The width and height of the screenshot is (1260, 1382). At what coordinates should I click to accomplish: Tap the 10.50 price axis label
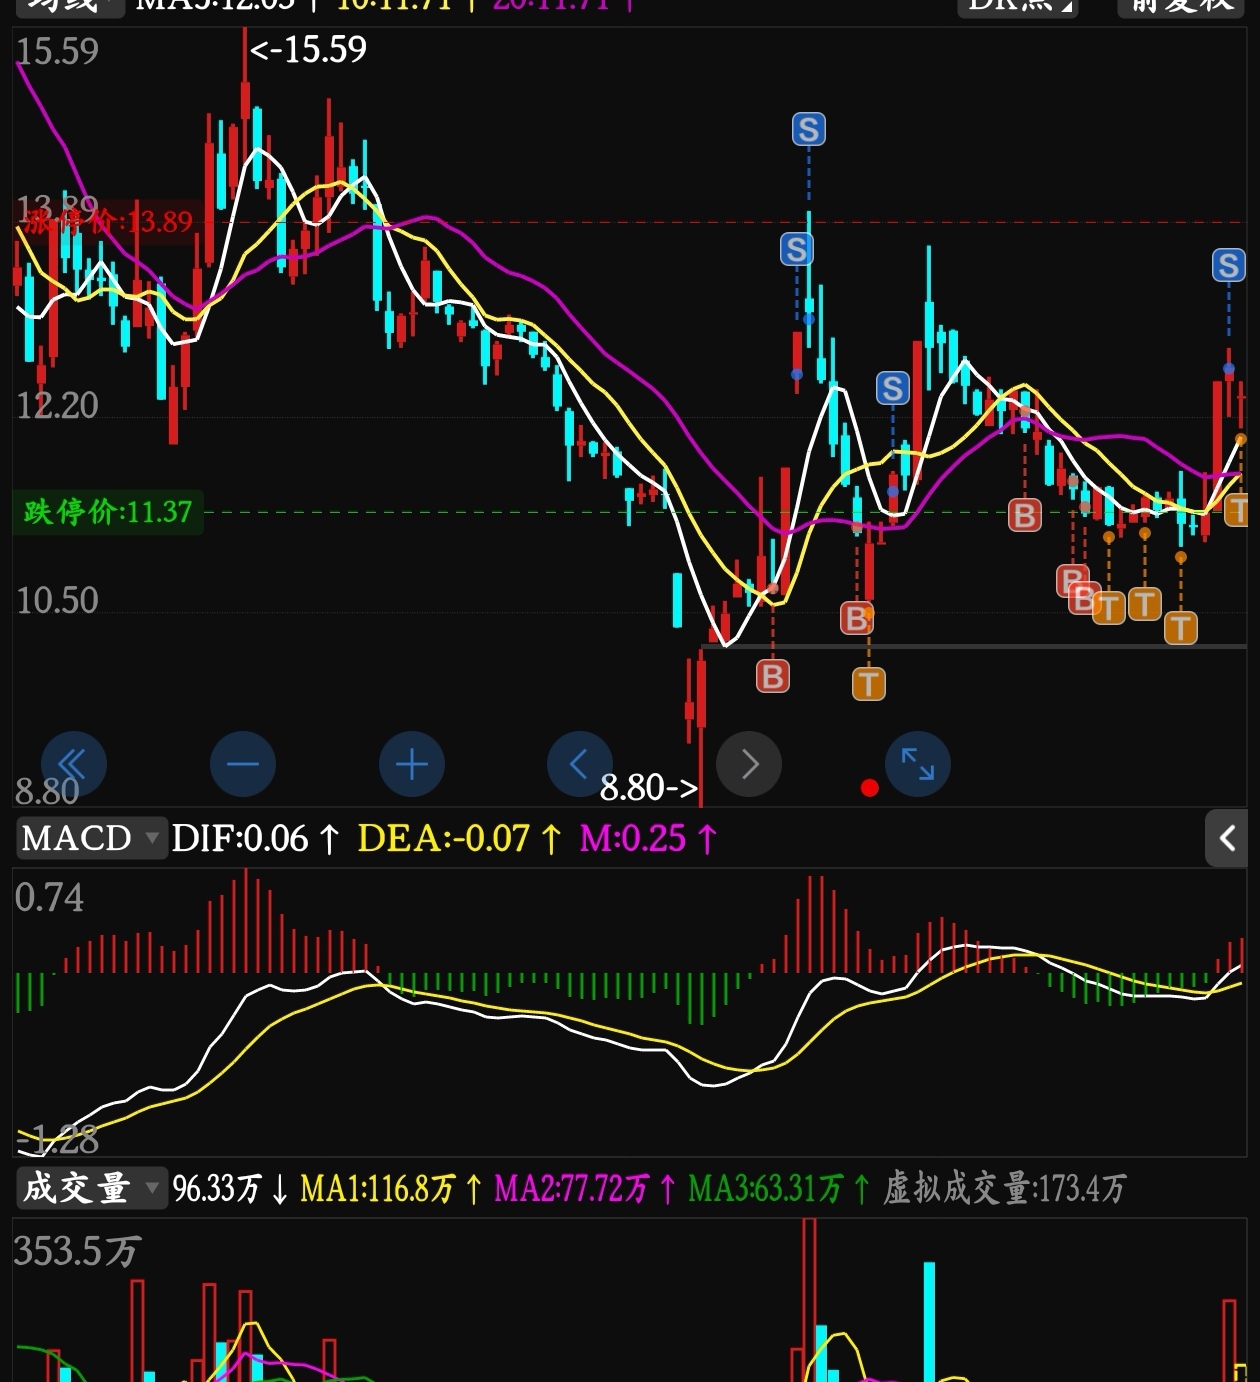57,600
